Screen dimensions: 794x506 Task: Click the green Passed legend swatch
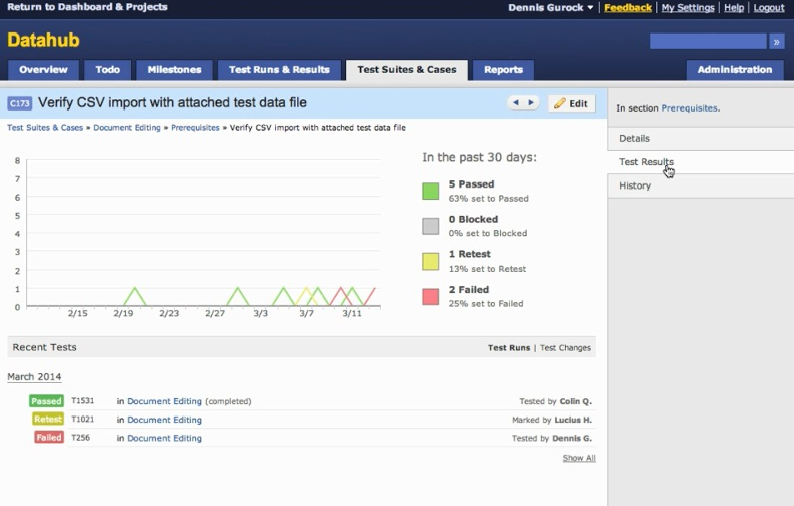tap(430, 191)
